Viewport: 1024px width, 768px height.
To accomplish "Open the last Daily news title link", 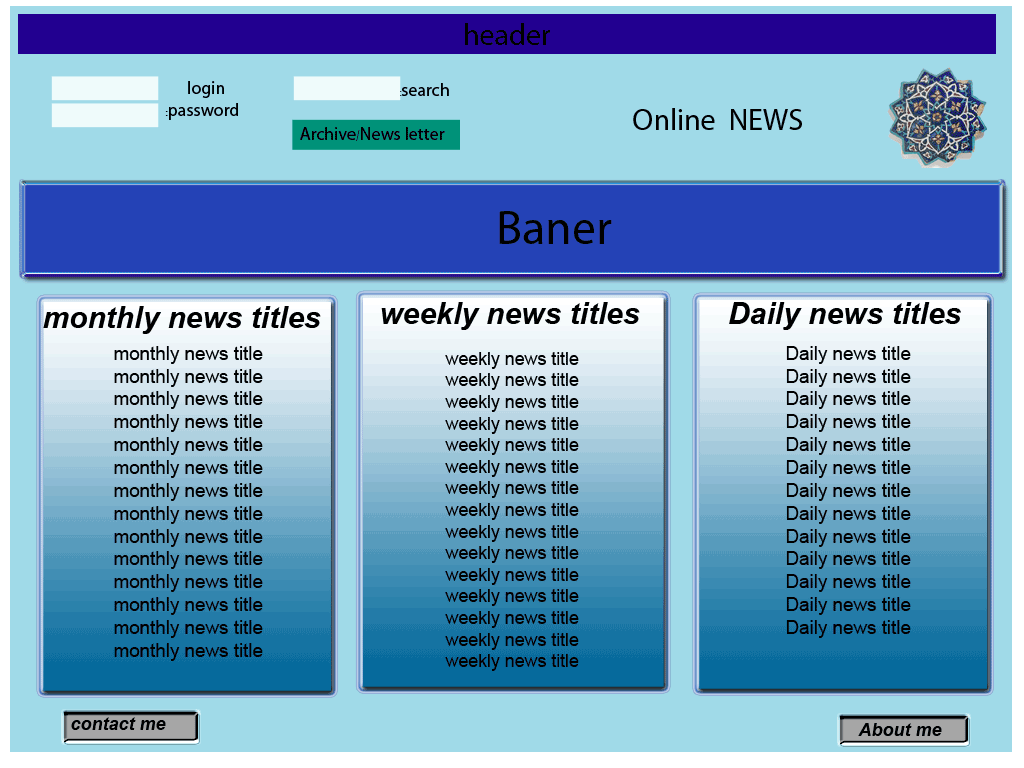I will click(848, 628).
